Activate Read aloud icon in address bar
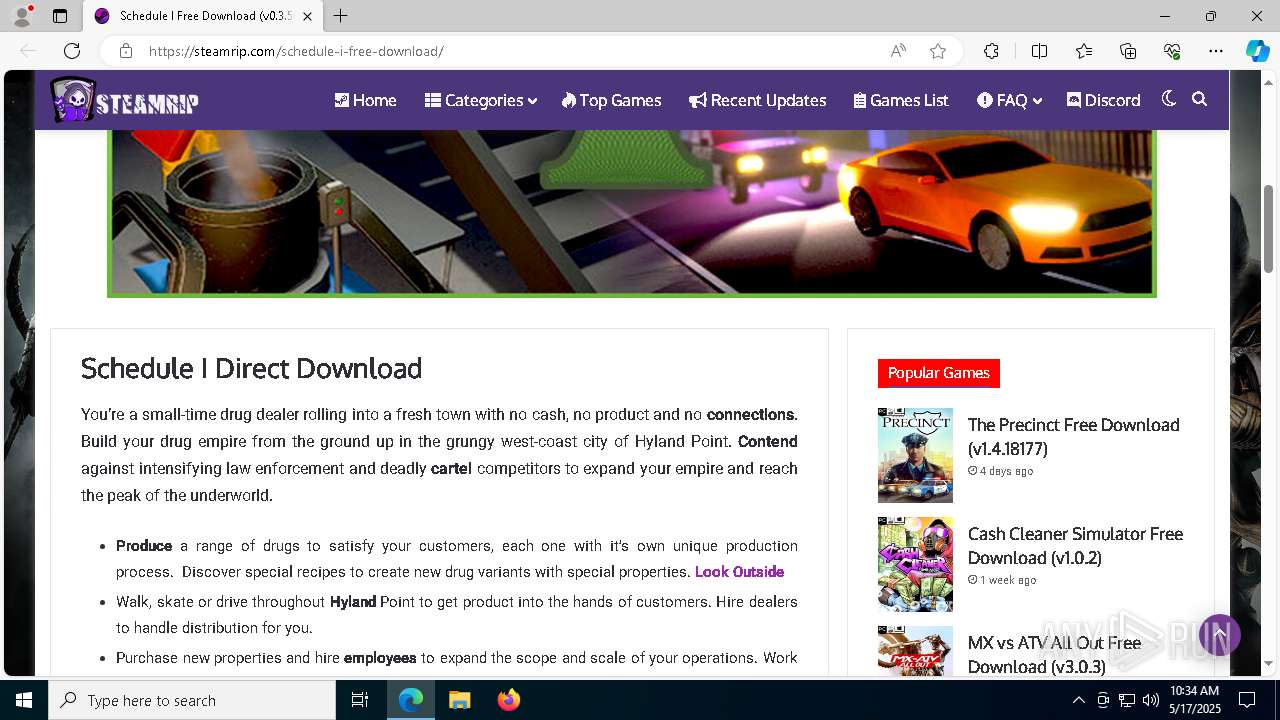 pos(898,51)
